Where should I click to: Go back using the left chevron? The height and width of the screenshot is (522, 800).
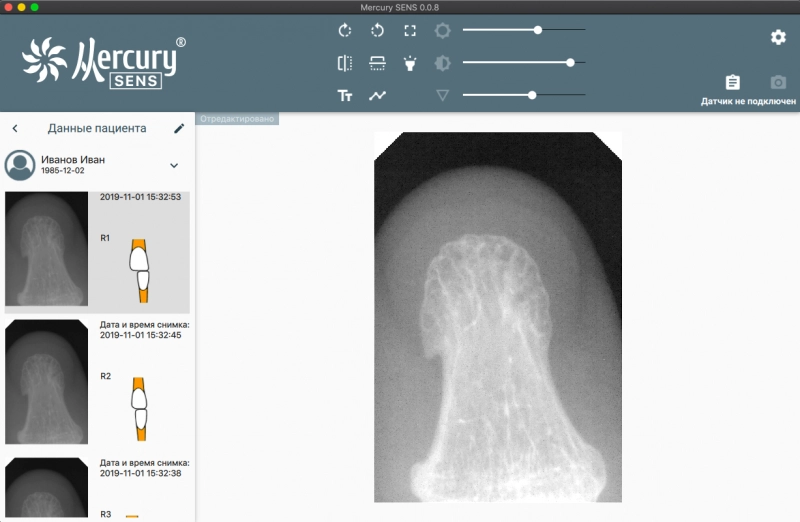pyautogui.click(x=15, y=128)
